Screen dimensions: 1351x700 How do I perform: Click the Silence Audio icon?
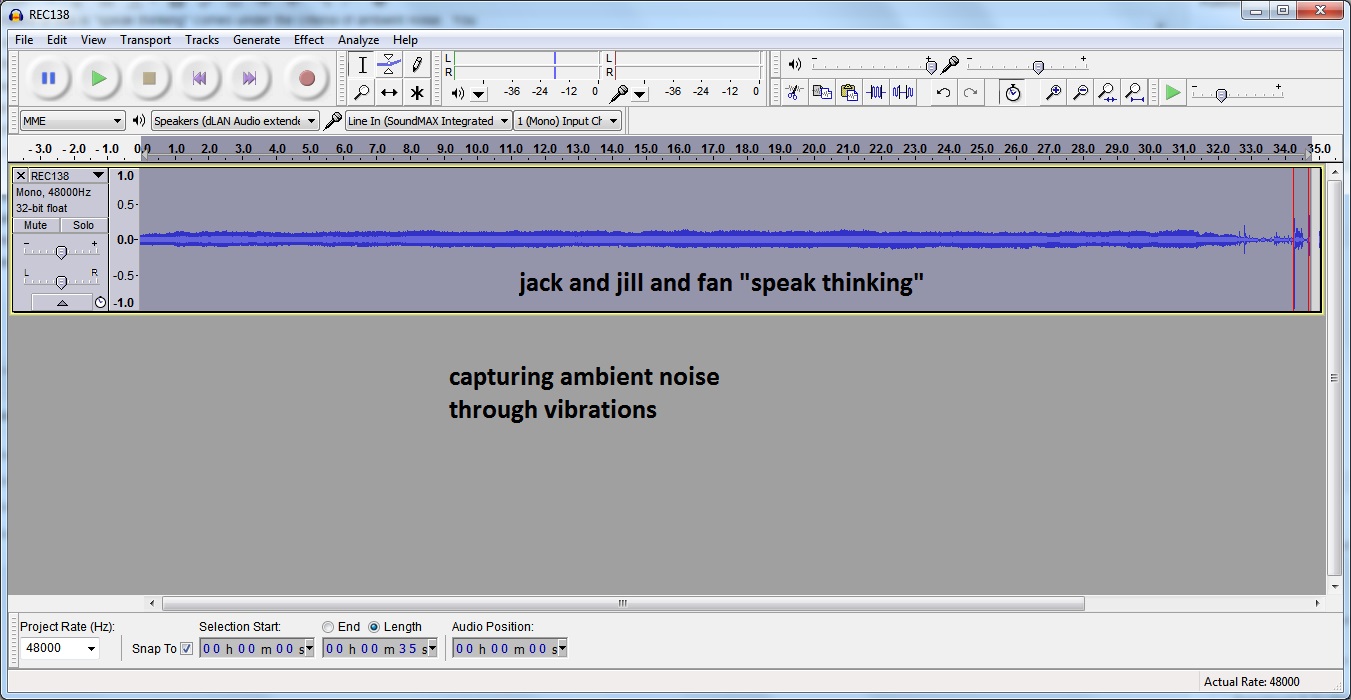pos(903,93)
